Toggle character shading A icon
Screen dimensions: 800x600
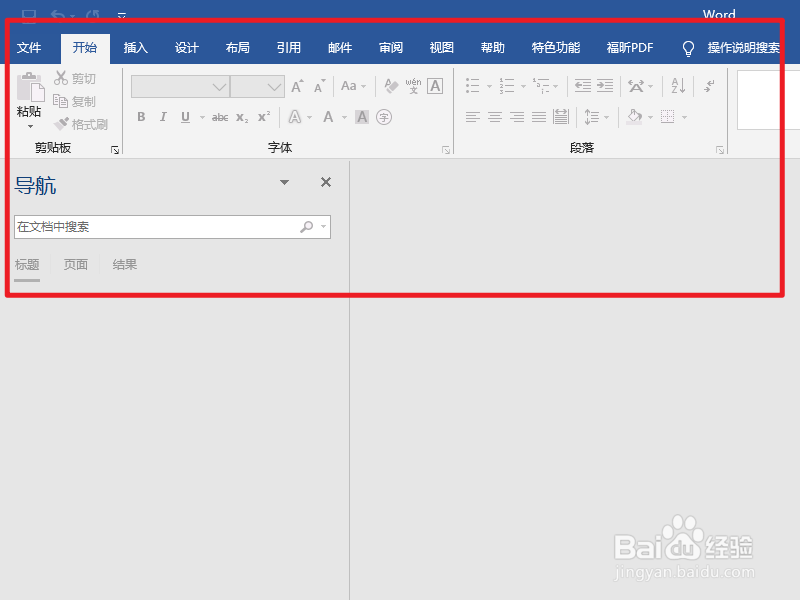[x=362, y=117]
